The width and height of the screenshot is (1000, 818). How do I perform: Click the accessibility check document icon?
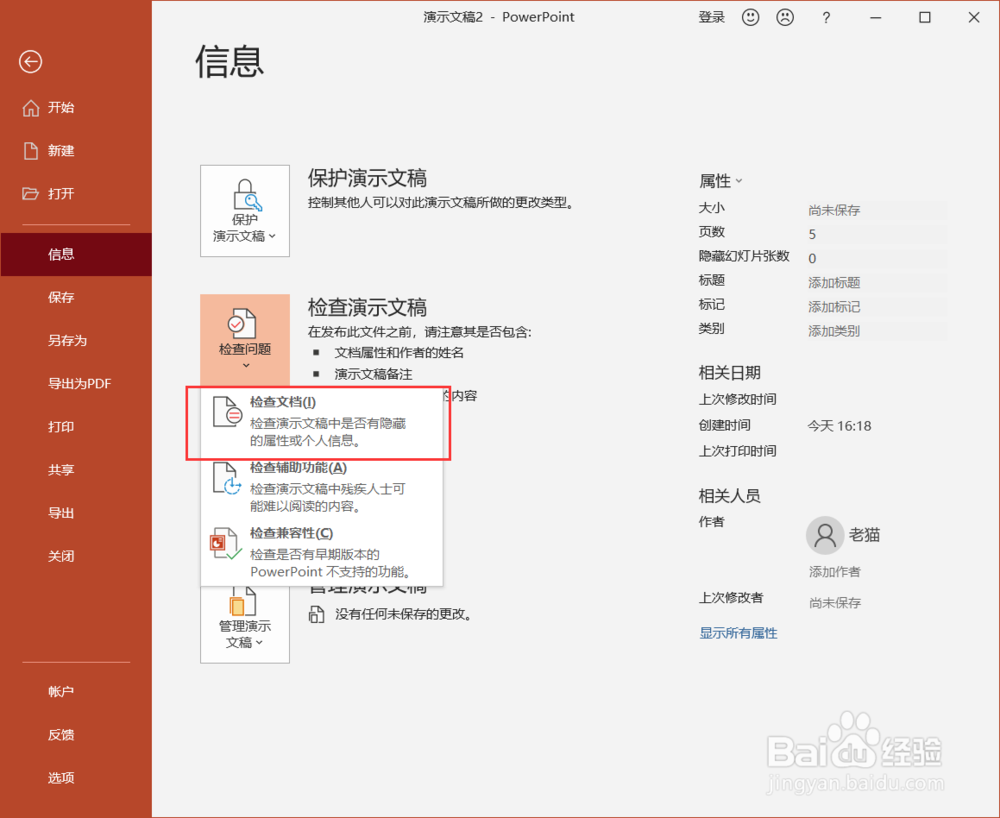point(227,478)
